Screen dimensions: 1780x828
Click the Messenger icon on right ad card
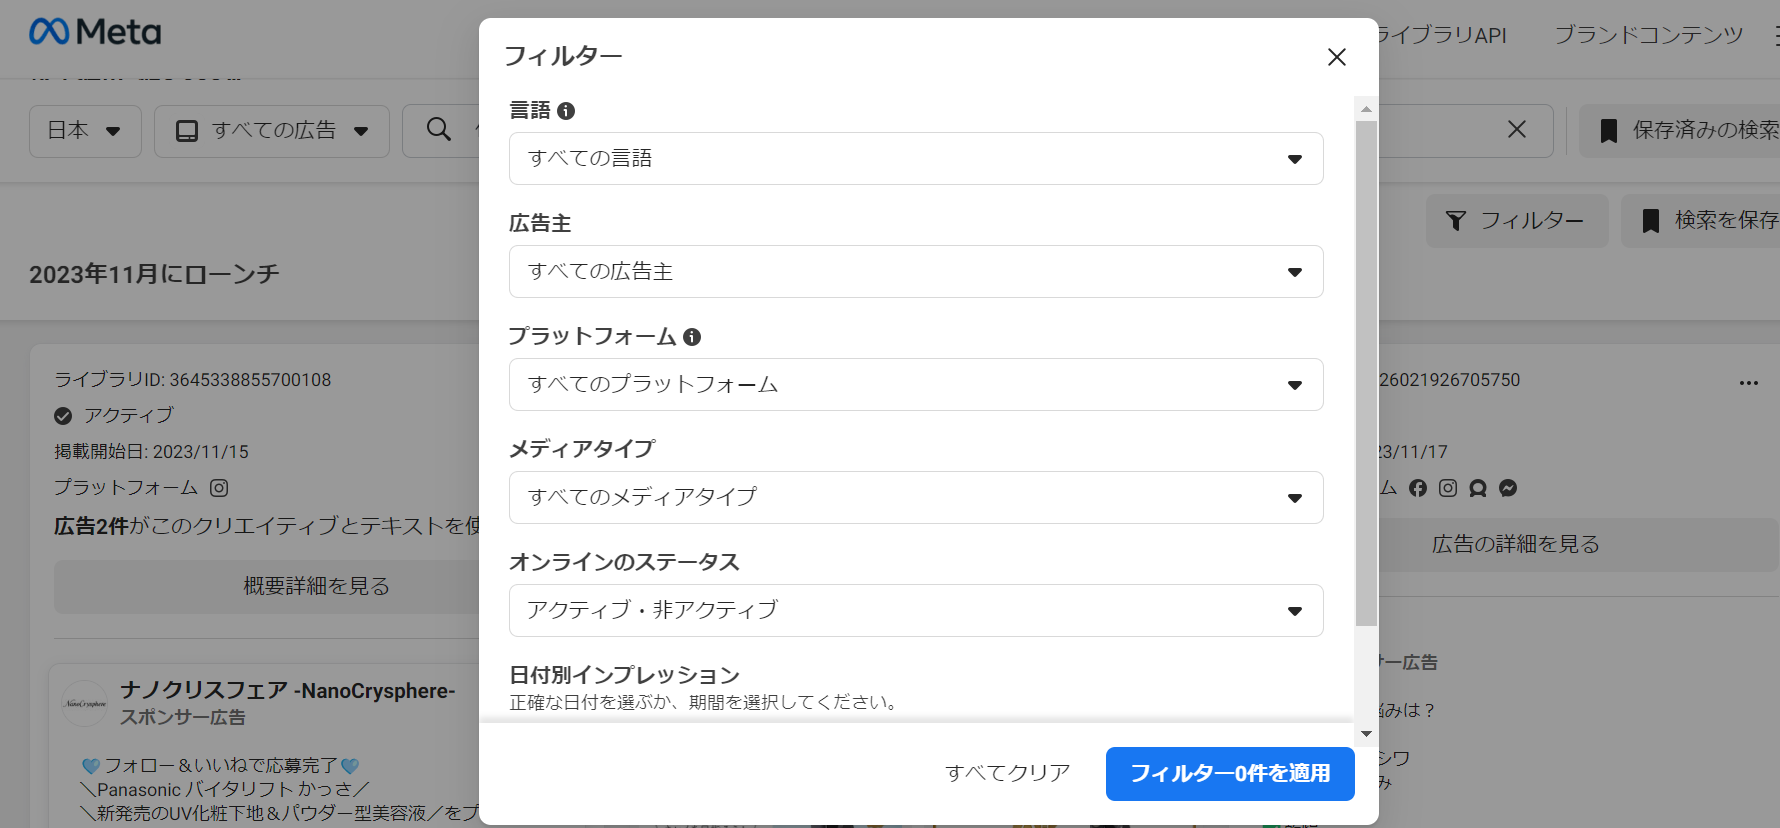point(1508,488)
